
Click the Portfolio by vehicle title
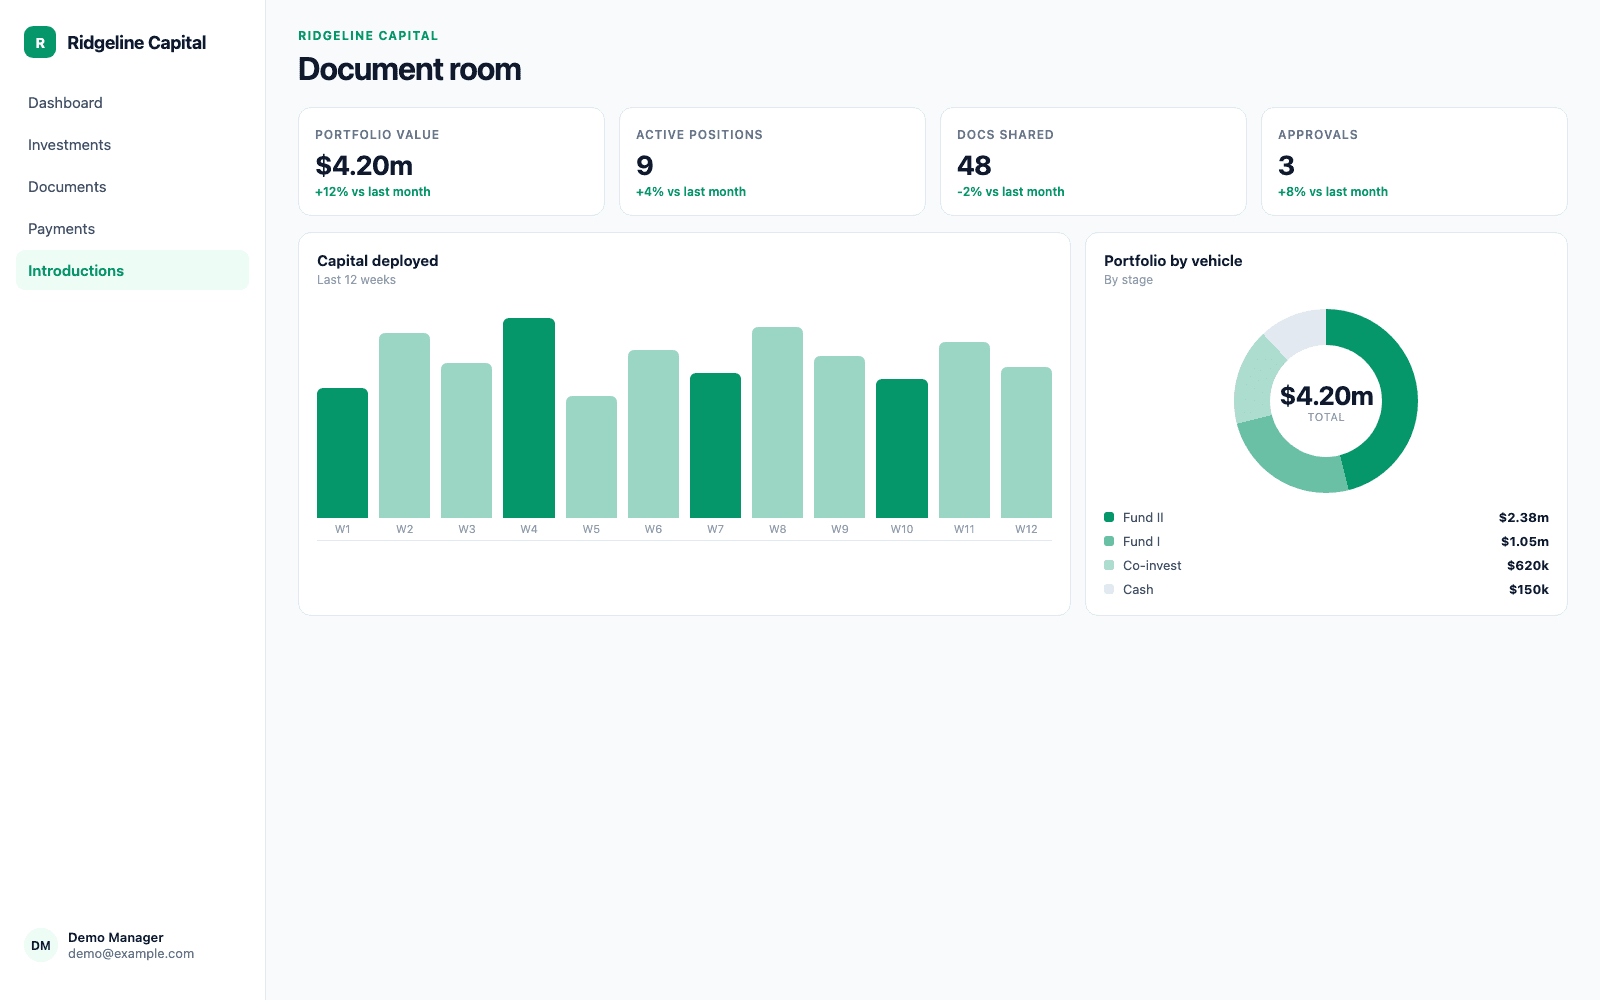click(x=1173, y=261)
